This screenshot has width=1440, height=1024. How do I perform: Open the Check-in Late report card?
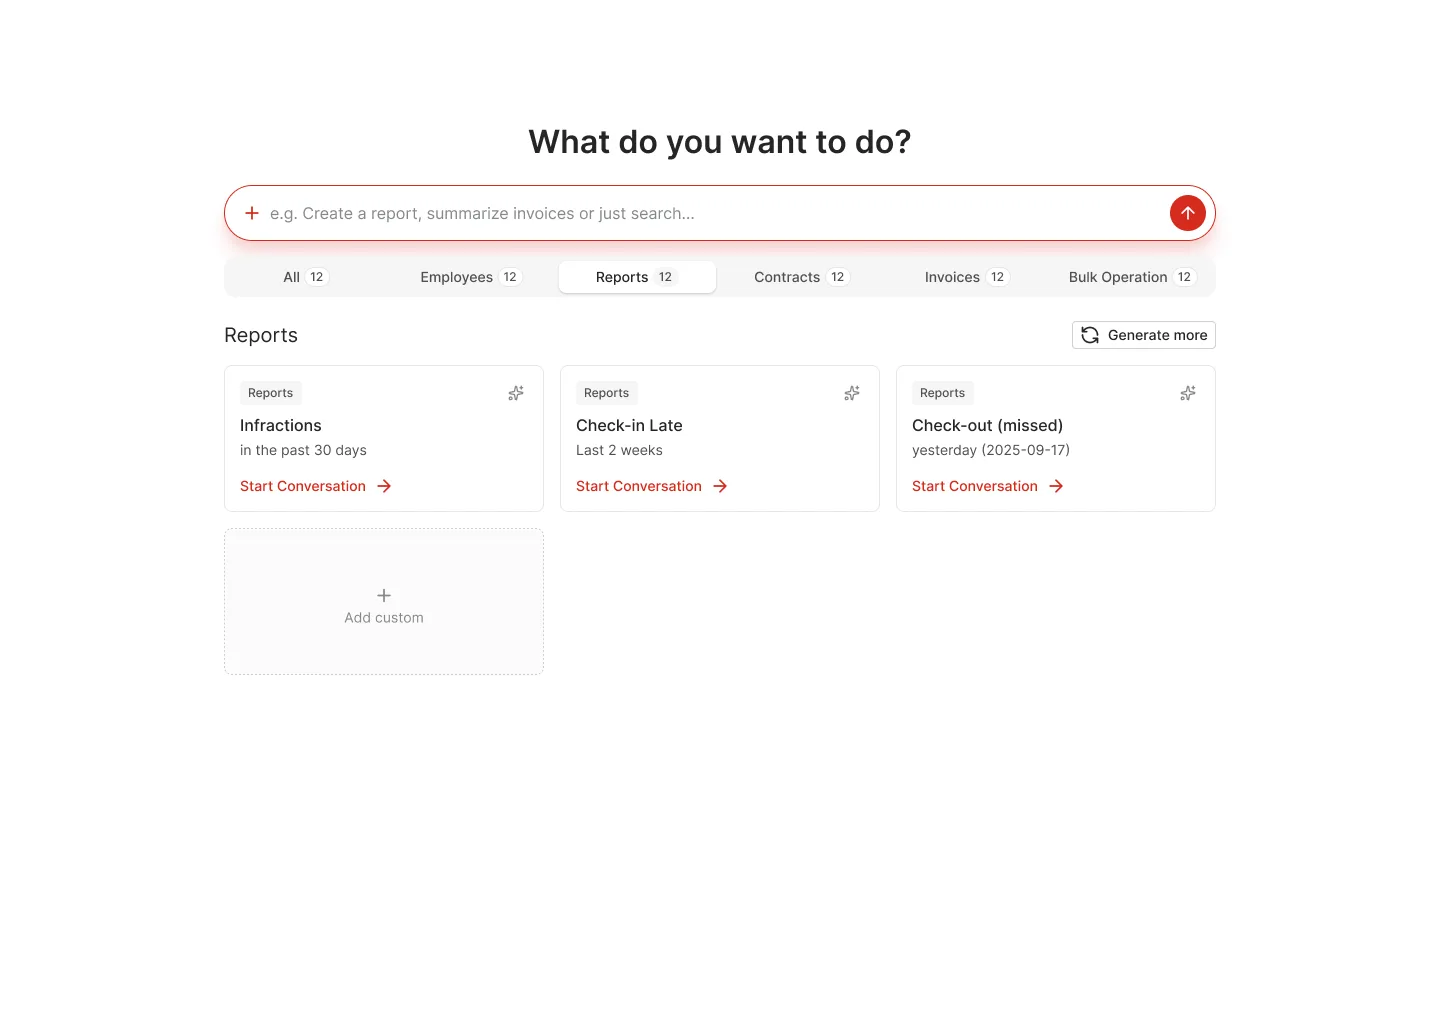pos(720,438)
